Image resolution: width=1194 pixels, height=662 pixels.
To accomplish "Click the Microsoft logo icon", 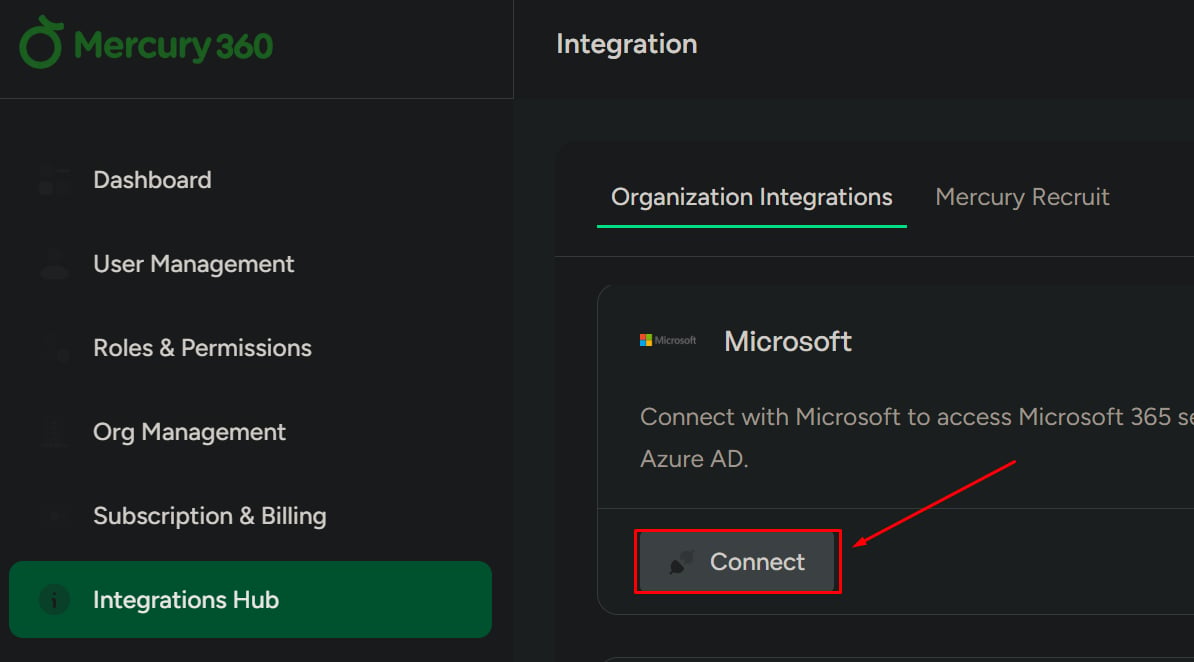I will pos(668,341).
